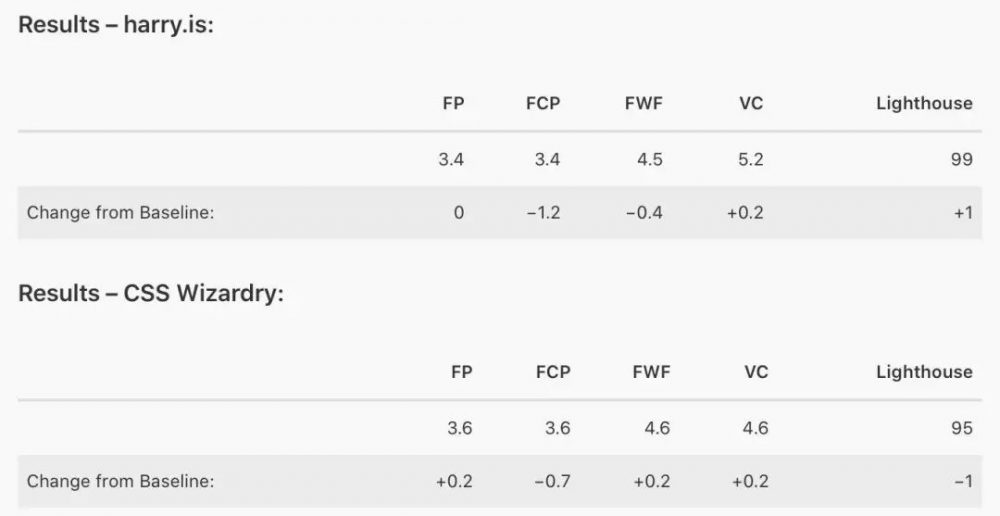Select the Lighthouse header in harry.is table
The width and height of the screenshot is (1000, 516).
coord(924,103)
